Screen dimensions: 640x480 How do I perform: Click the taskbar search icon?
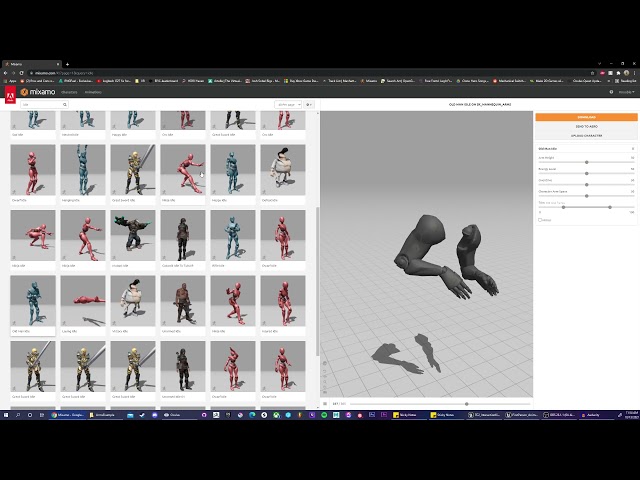coord(18,415)
